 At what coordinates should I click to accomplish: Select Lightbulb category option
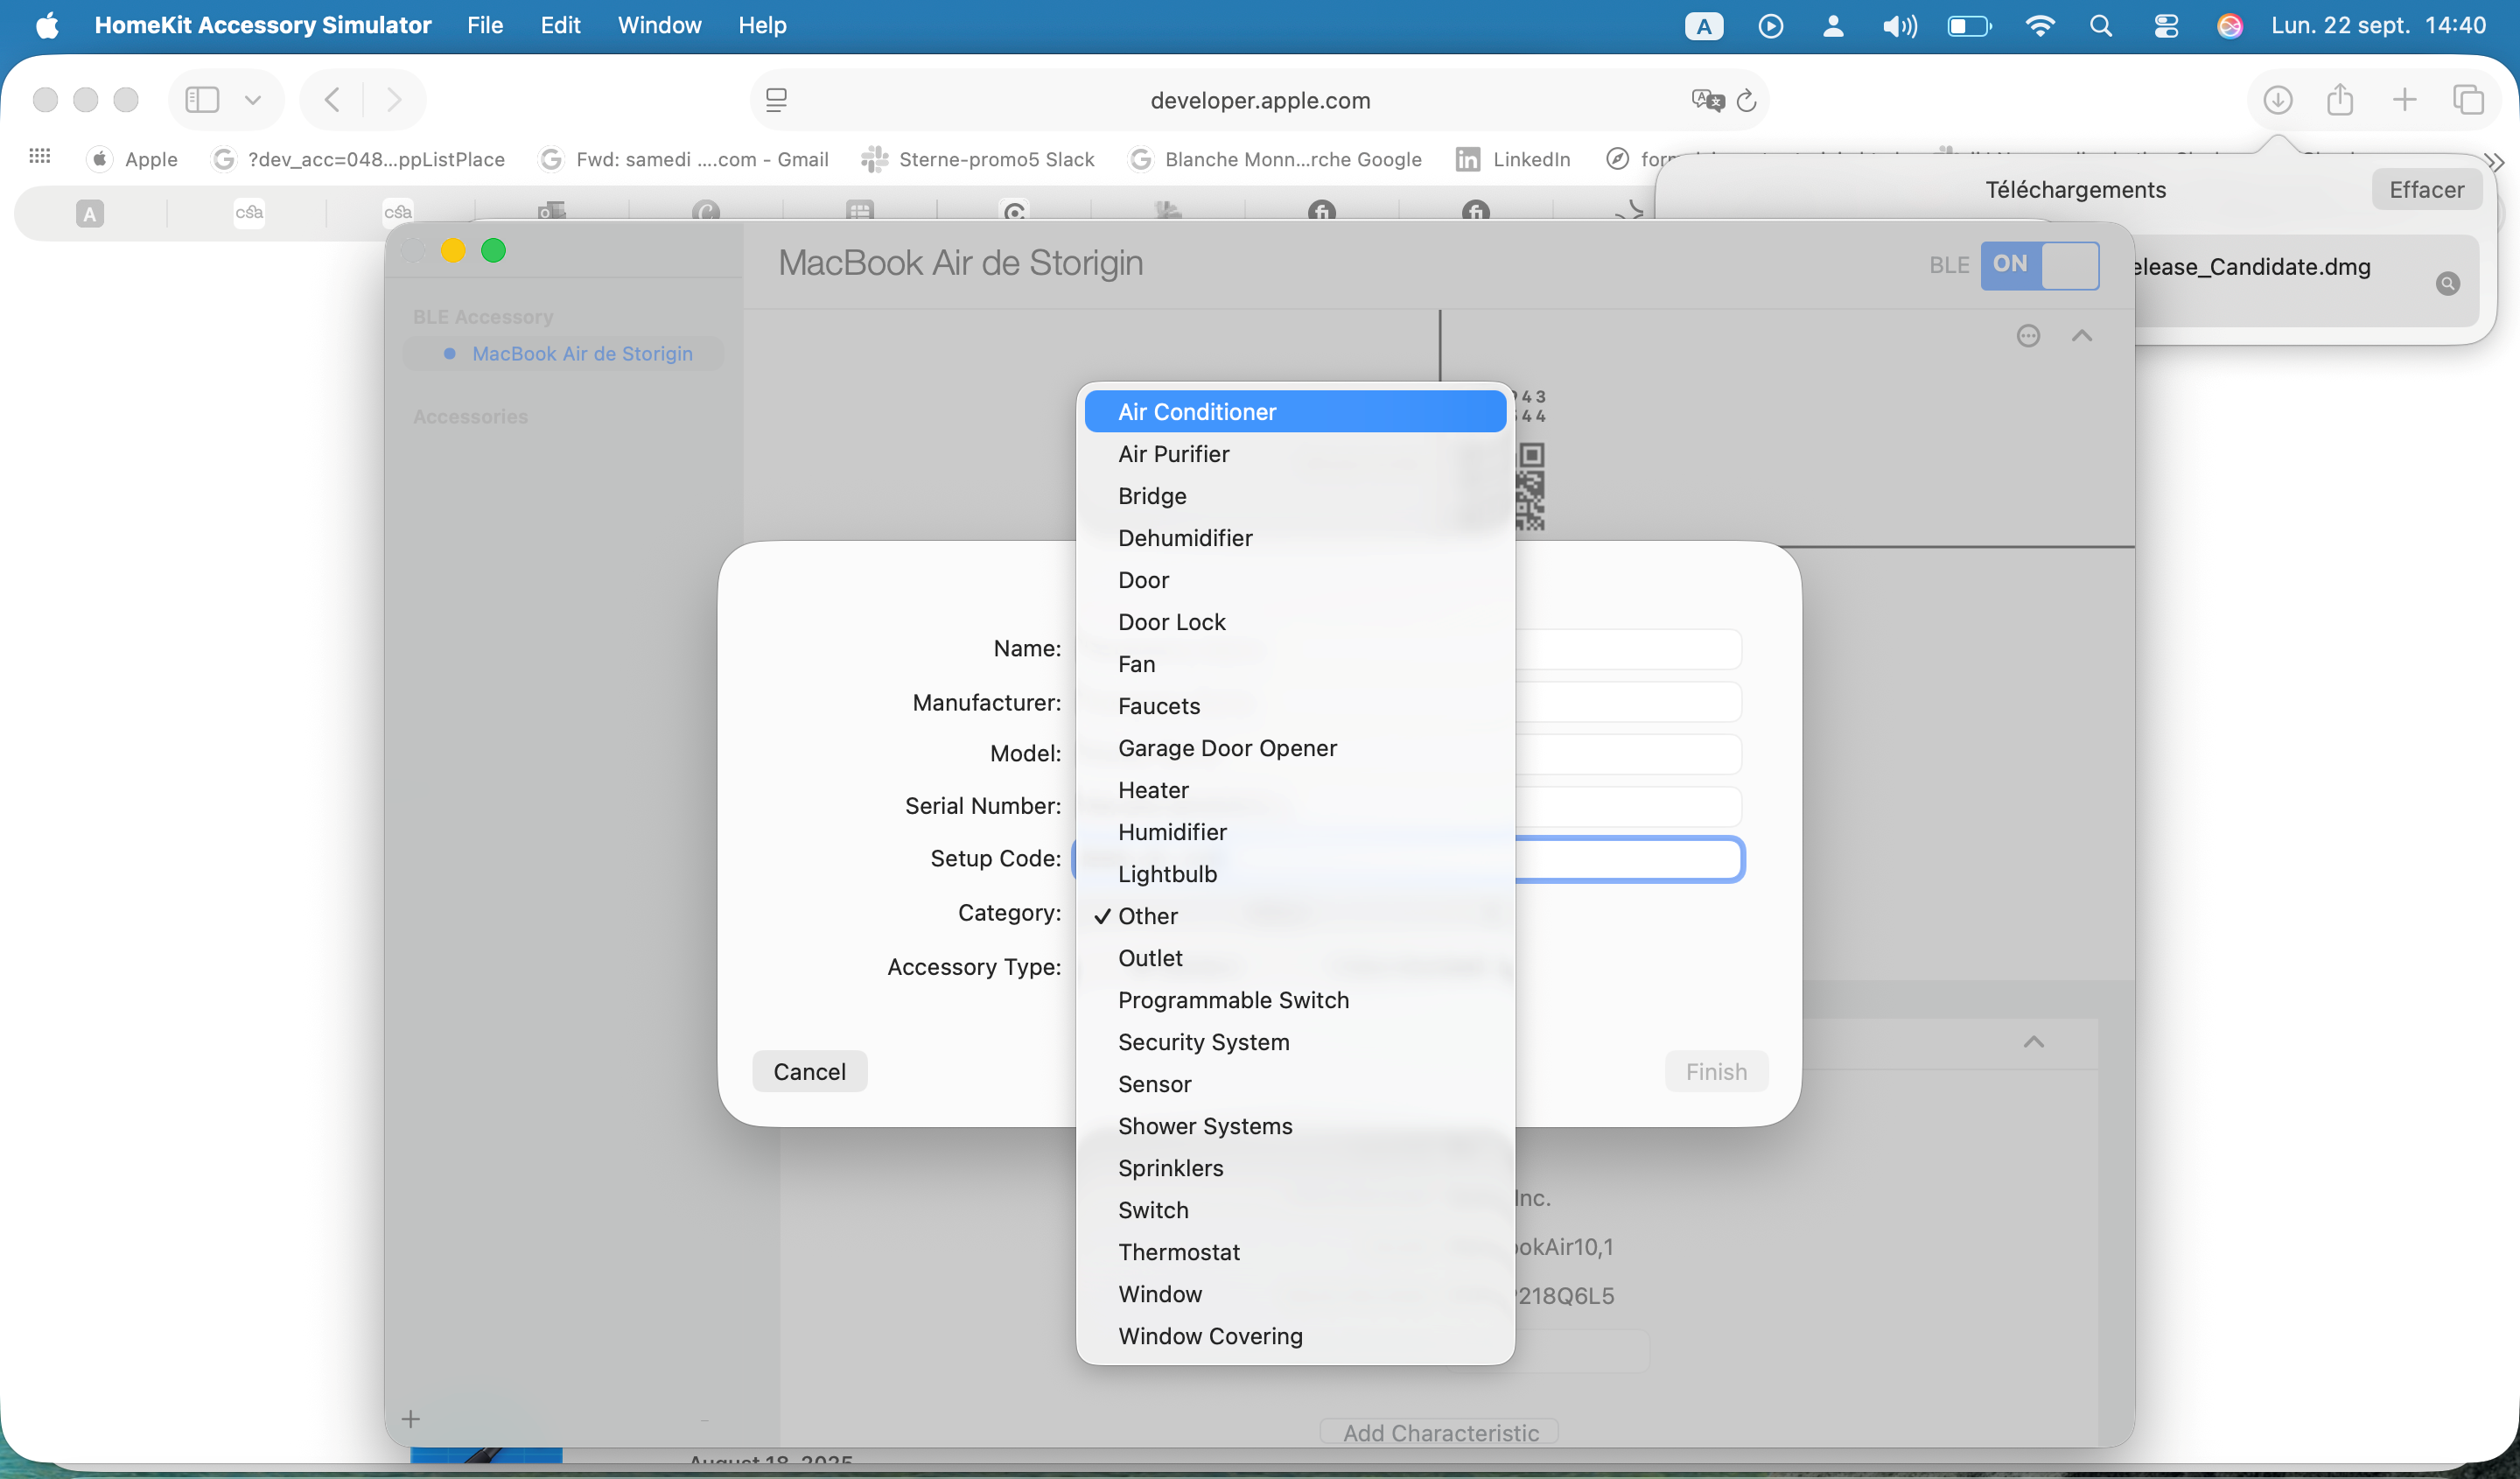tap(1295, 874)
